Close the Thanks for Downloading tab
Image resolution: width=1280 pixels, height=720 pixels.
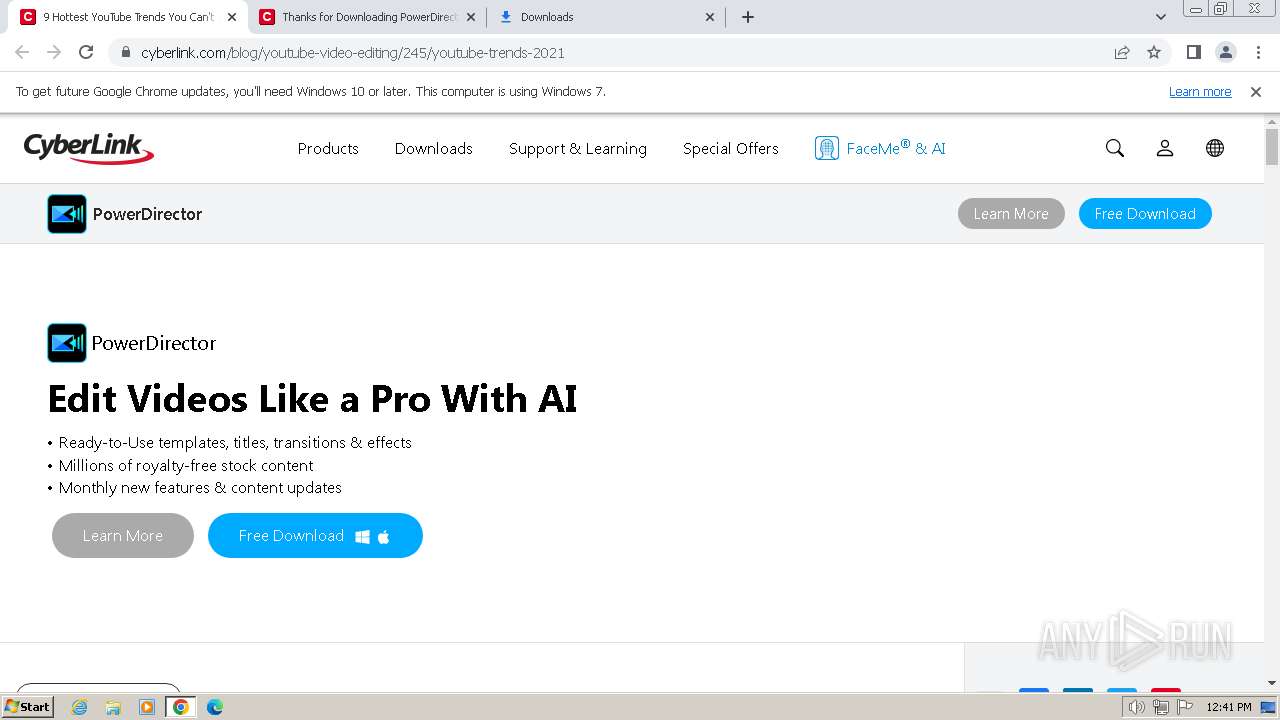pyautogui.click(x=471, y=17)
